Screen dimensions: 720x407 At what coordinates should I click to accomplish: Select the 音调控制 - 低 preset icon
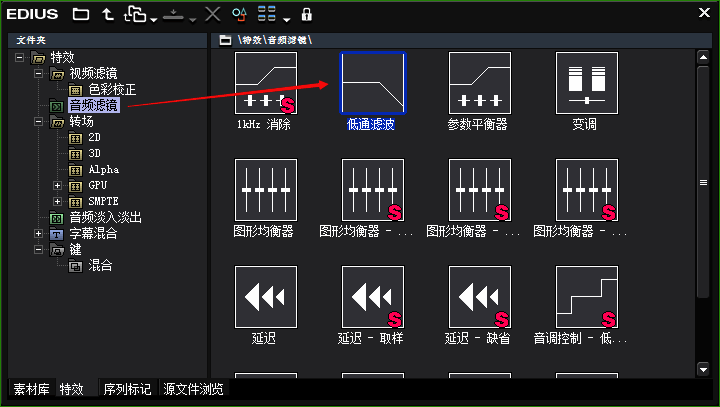587,297
